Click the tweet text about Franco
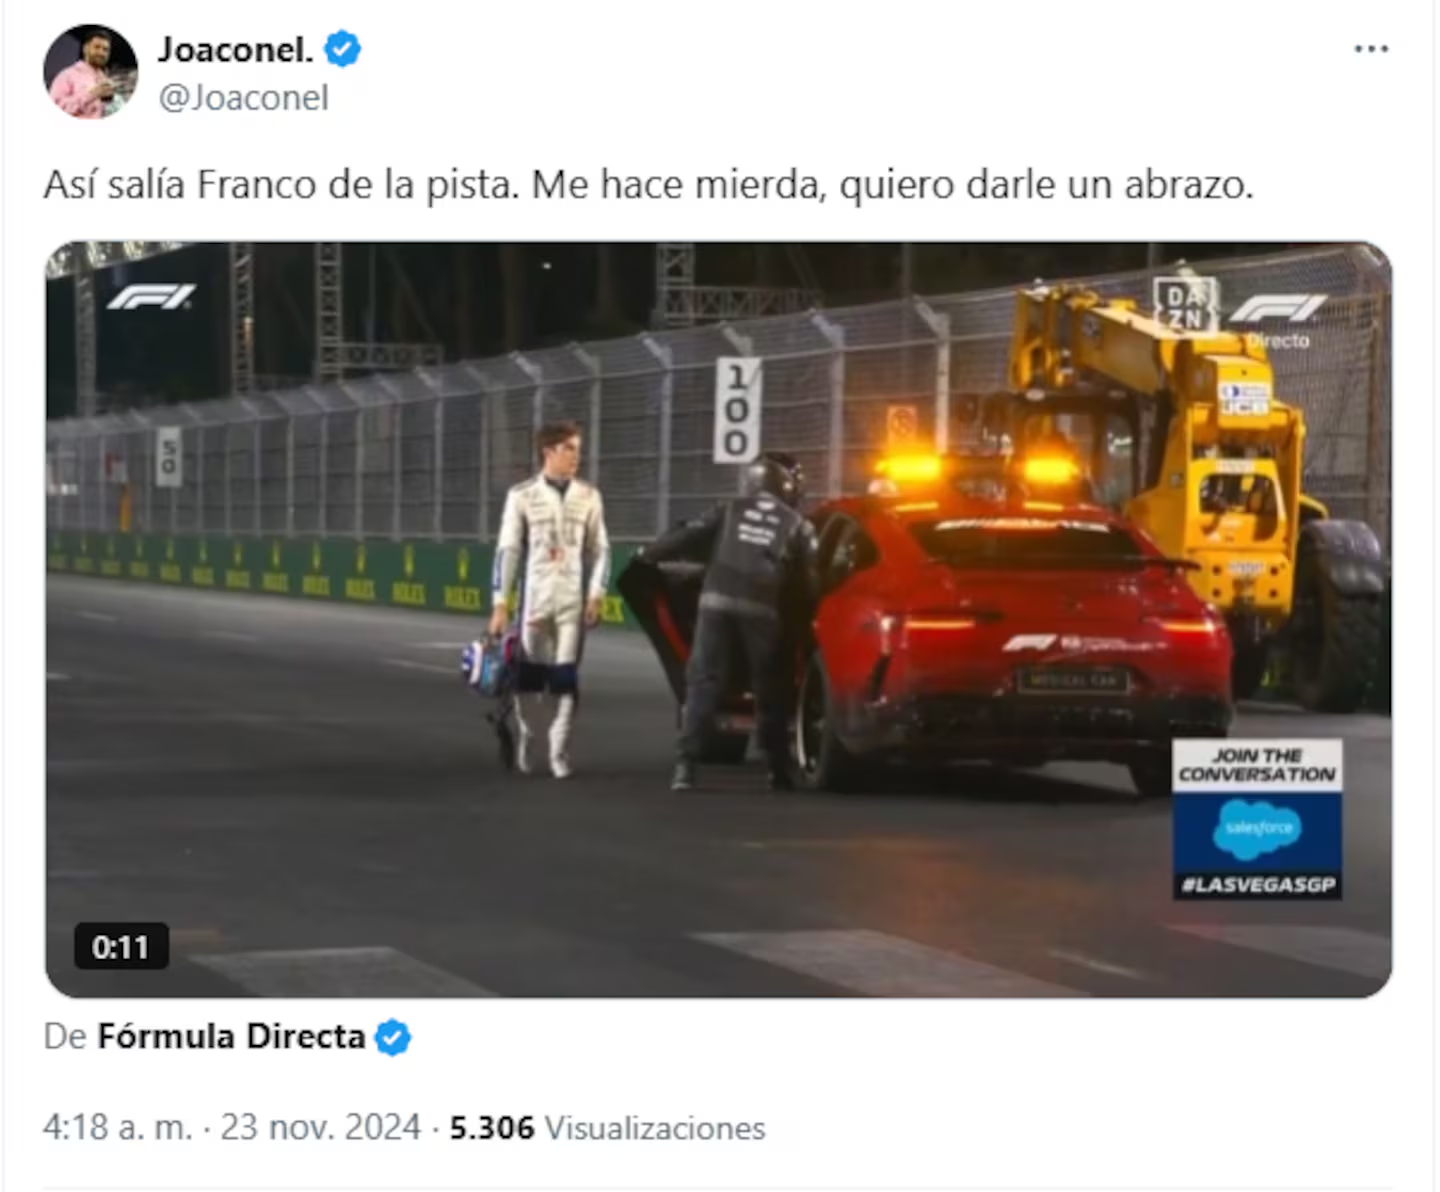 648,185
